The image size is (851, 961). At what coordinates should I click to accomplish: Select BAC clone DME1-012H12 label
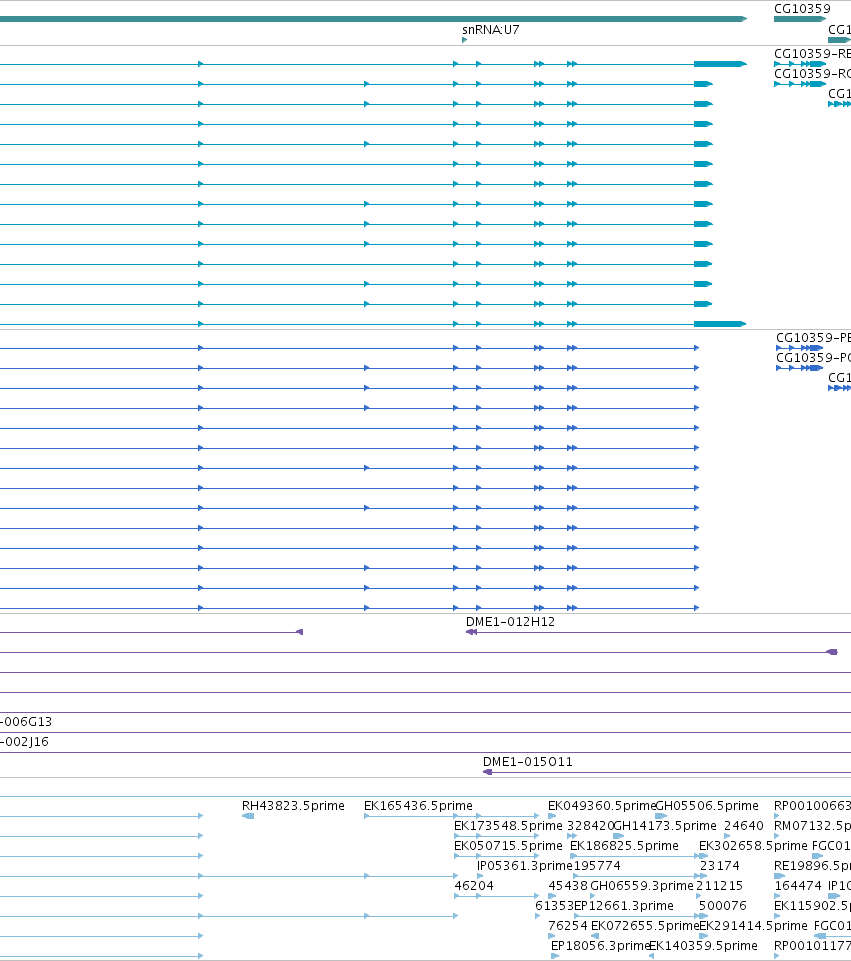[x=510, y=621]
